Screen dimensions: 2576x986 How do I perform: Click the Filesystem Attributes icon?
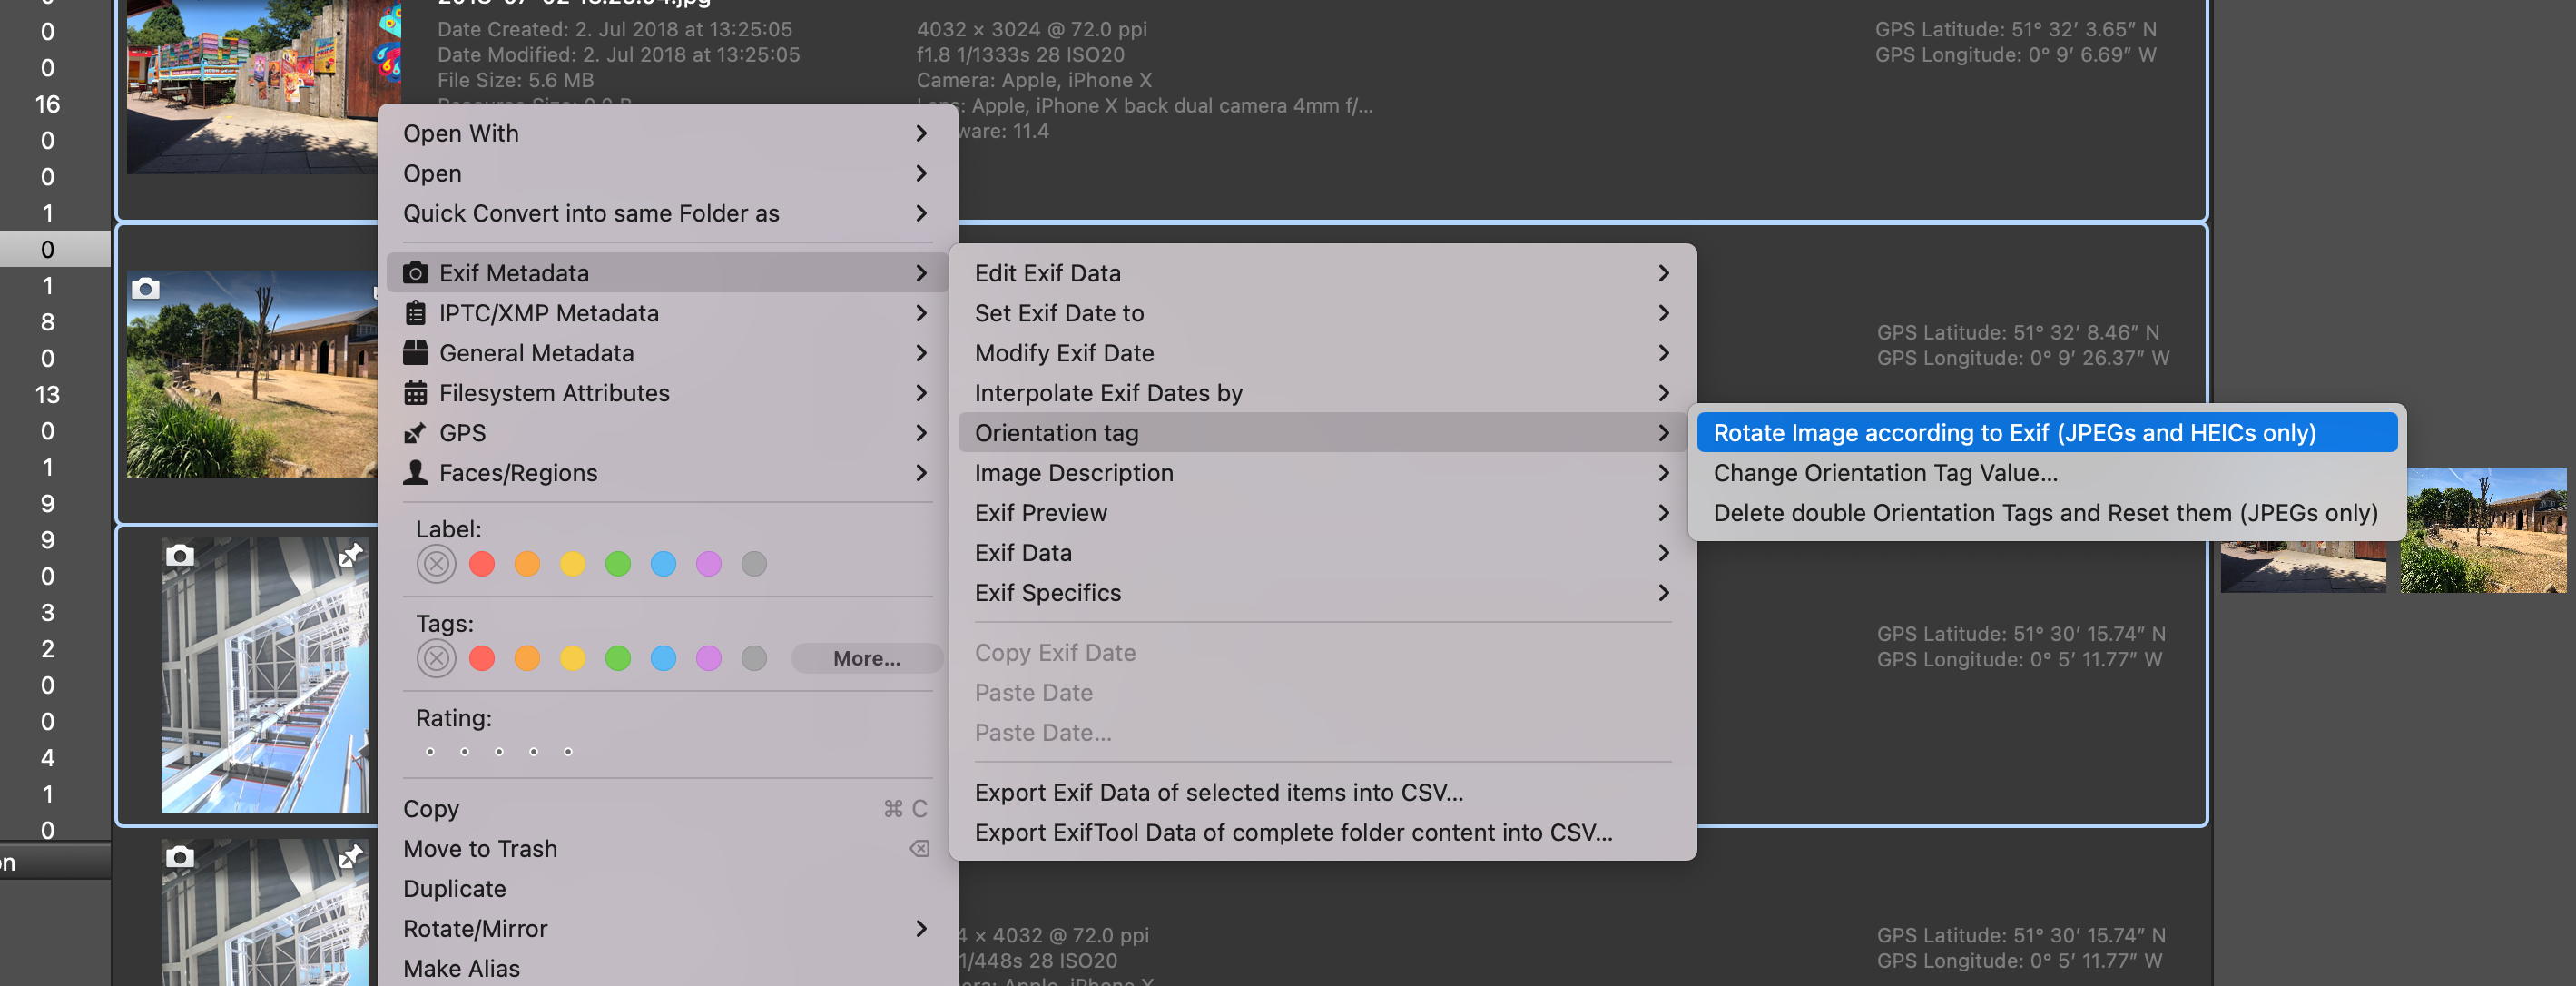coord(414,393)
